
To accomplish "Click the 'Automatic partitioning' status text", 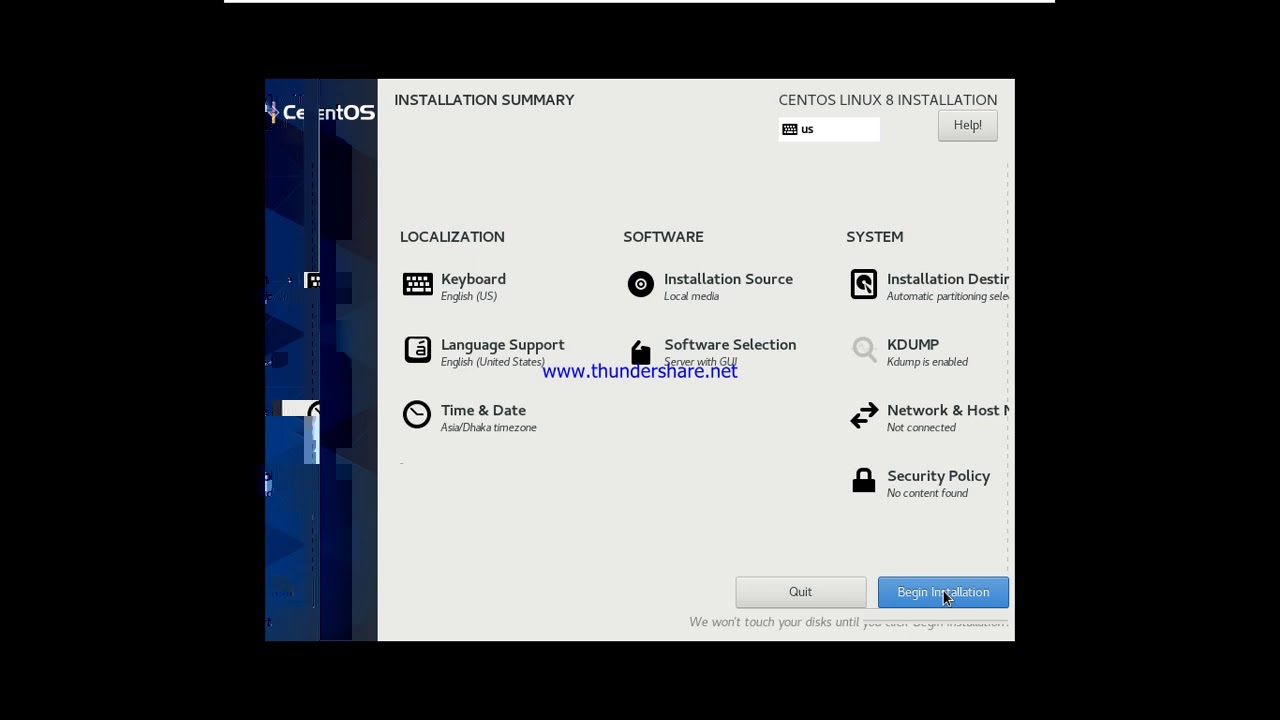I will click(947, 297).
